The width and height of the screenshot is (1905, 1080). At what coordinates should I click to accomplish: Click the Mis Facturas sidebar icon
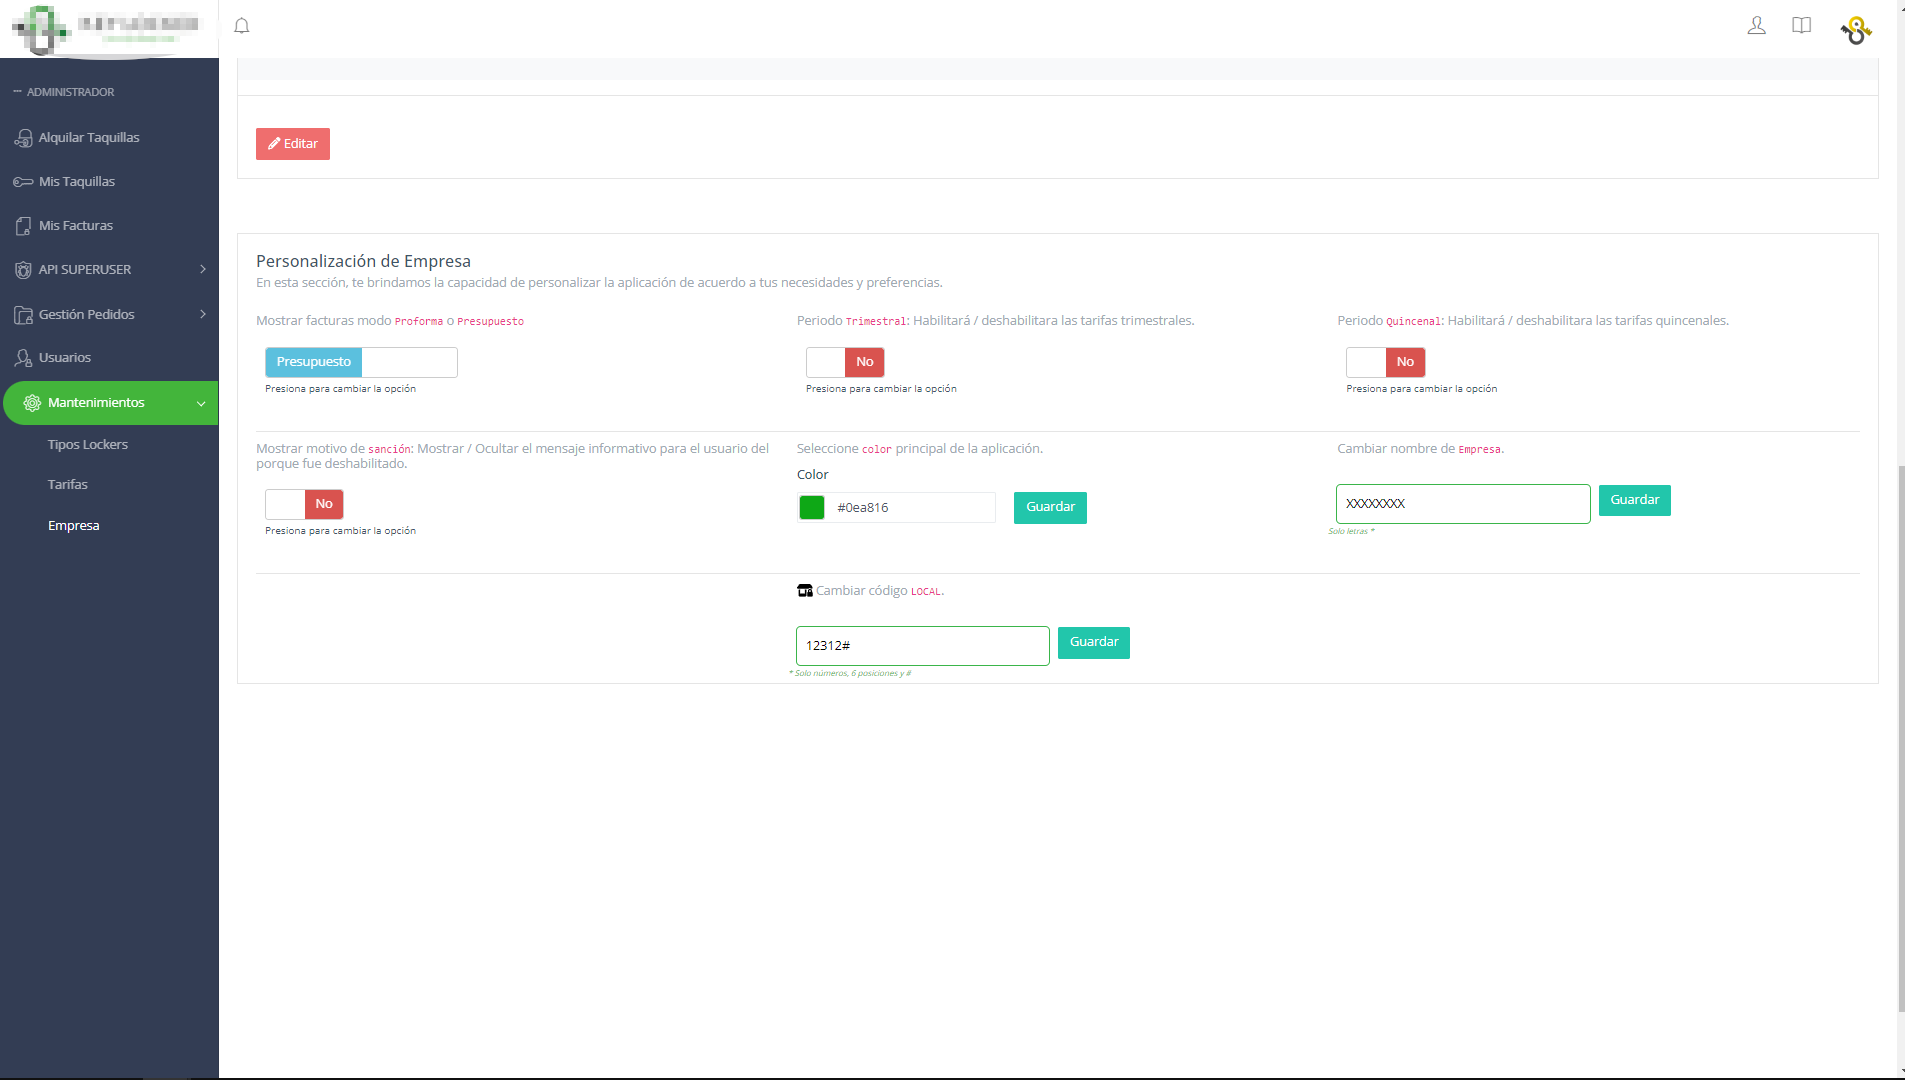coord(23,226)
